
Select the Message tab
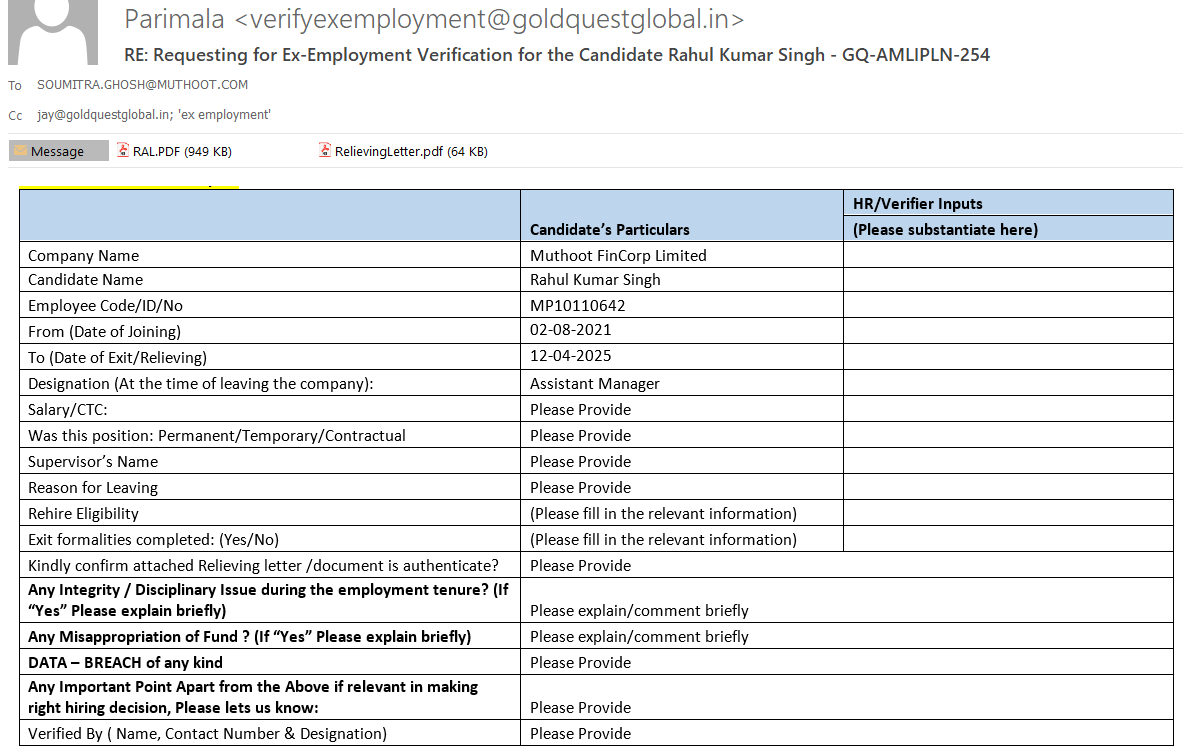[58, 151]
